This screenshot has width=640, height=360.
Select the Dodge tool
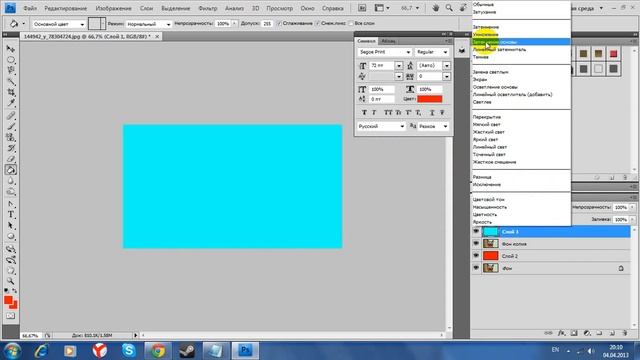[x=11, y=192]
